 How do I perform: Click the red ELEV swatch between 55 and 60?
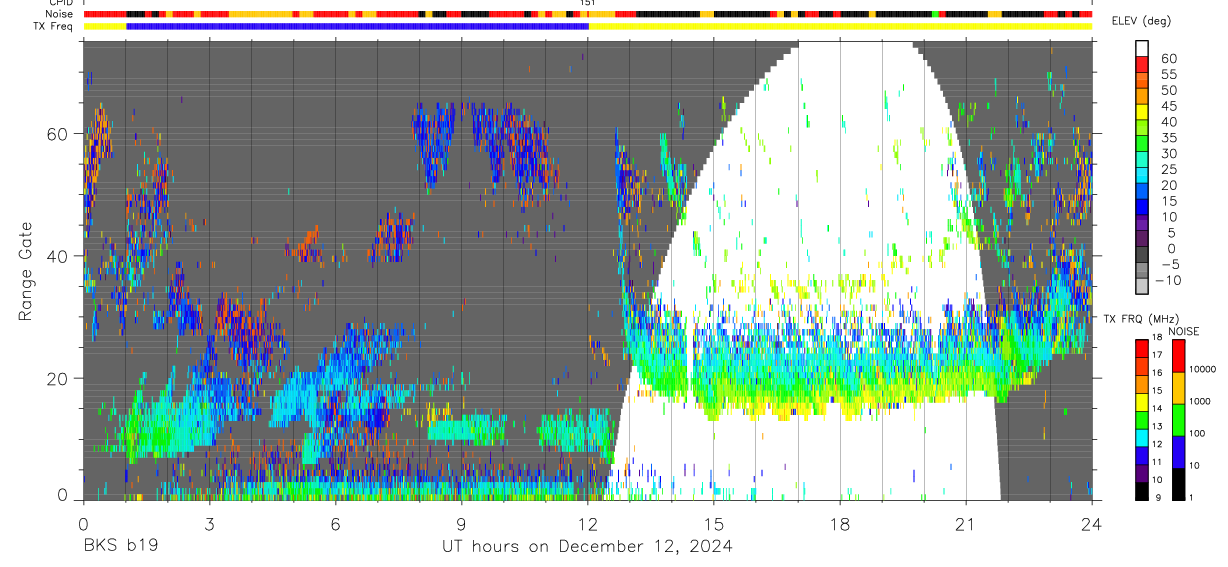[x=1143, y=64]
